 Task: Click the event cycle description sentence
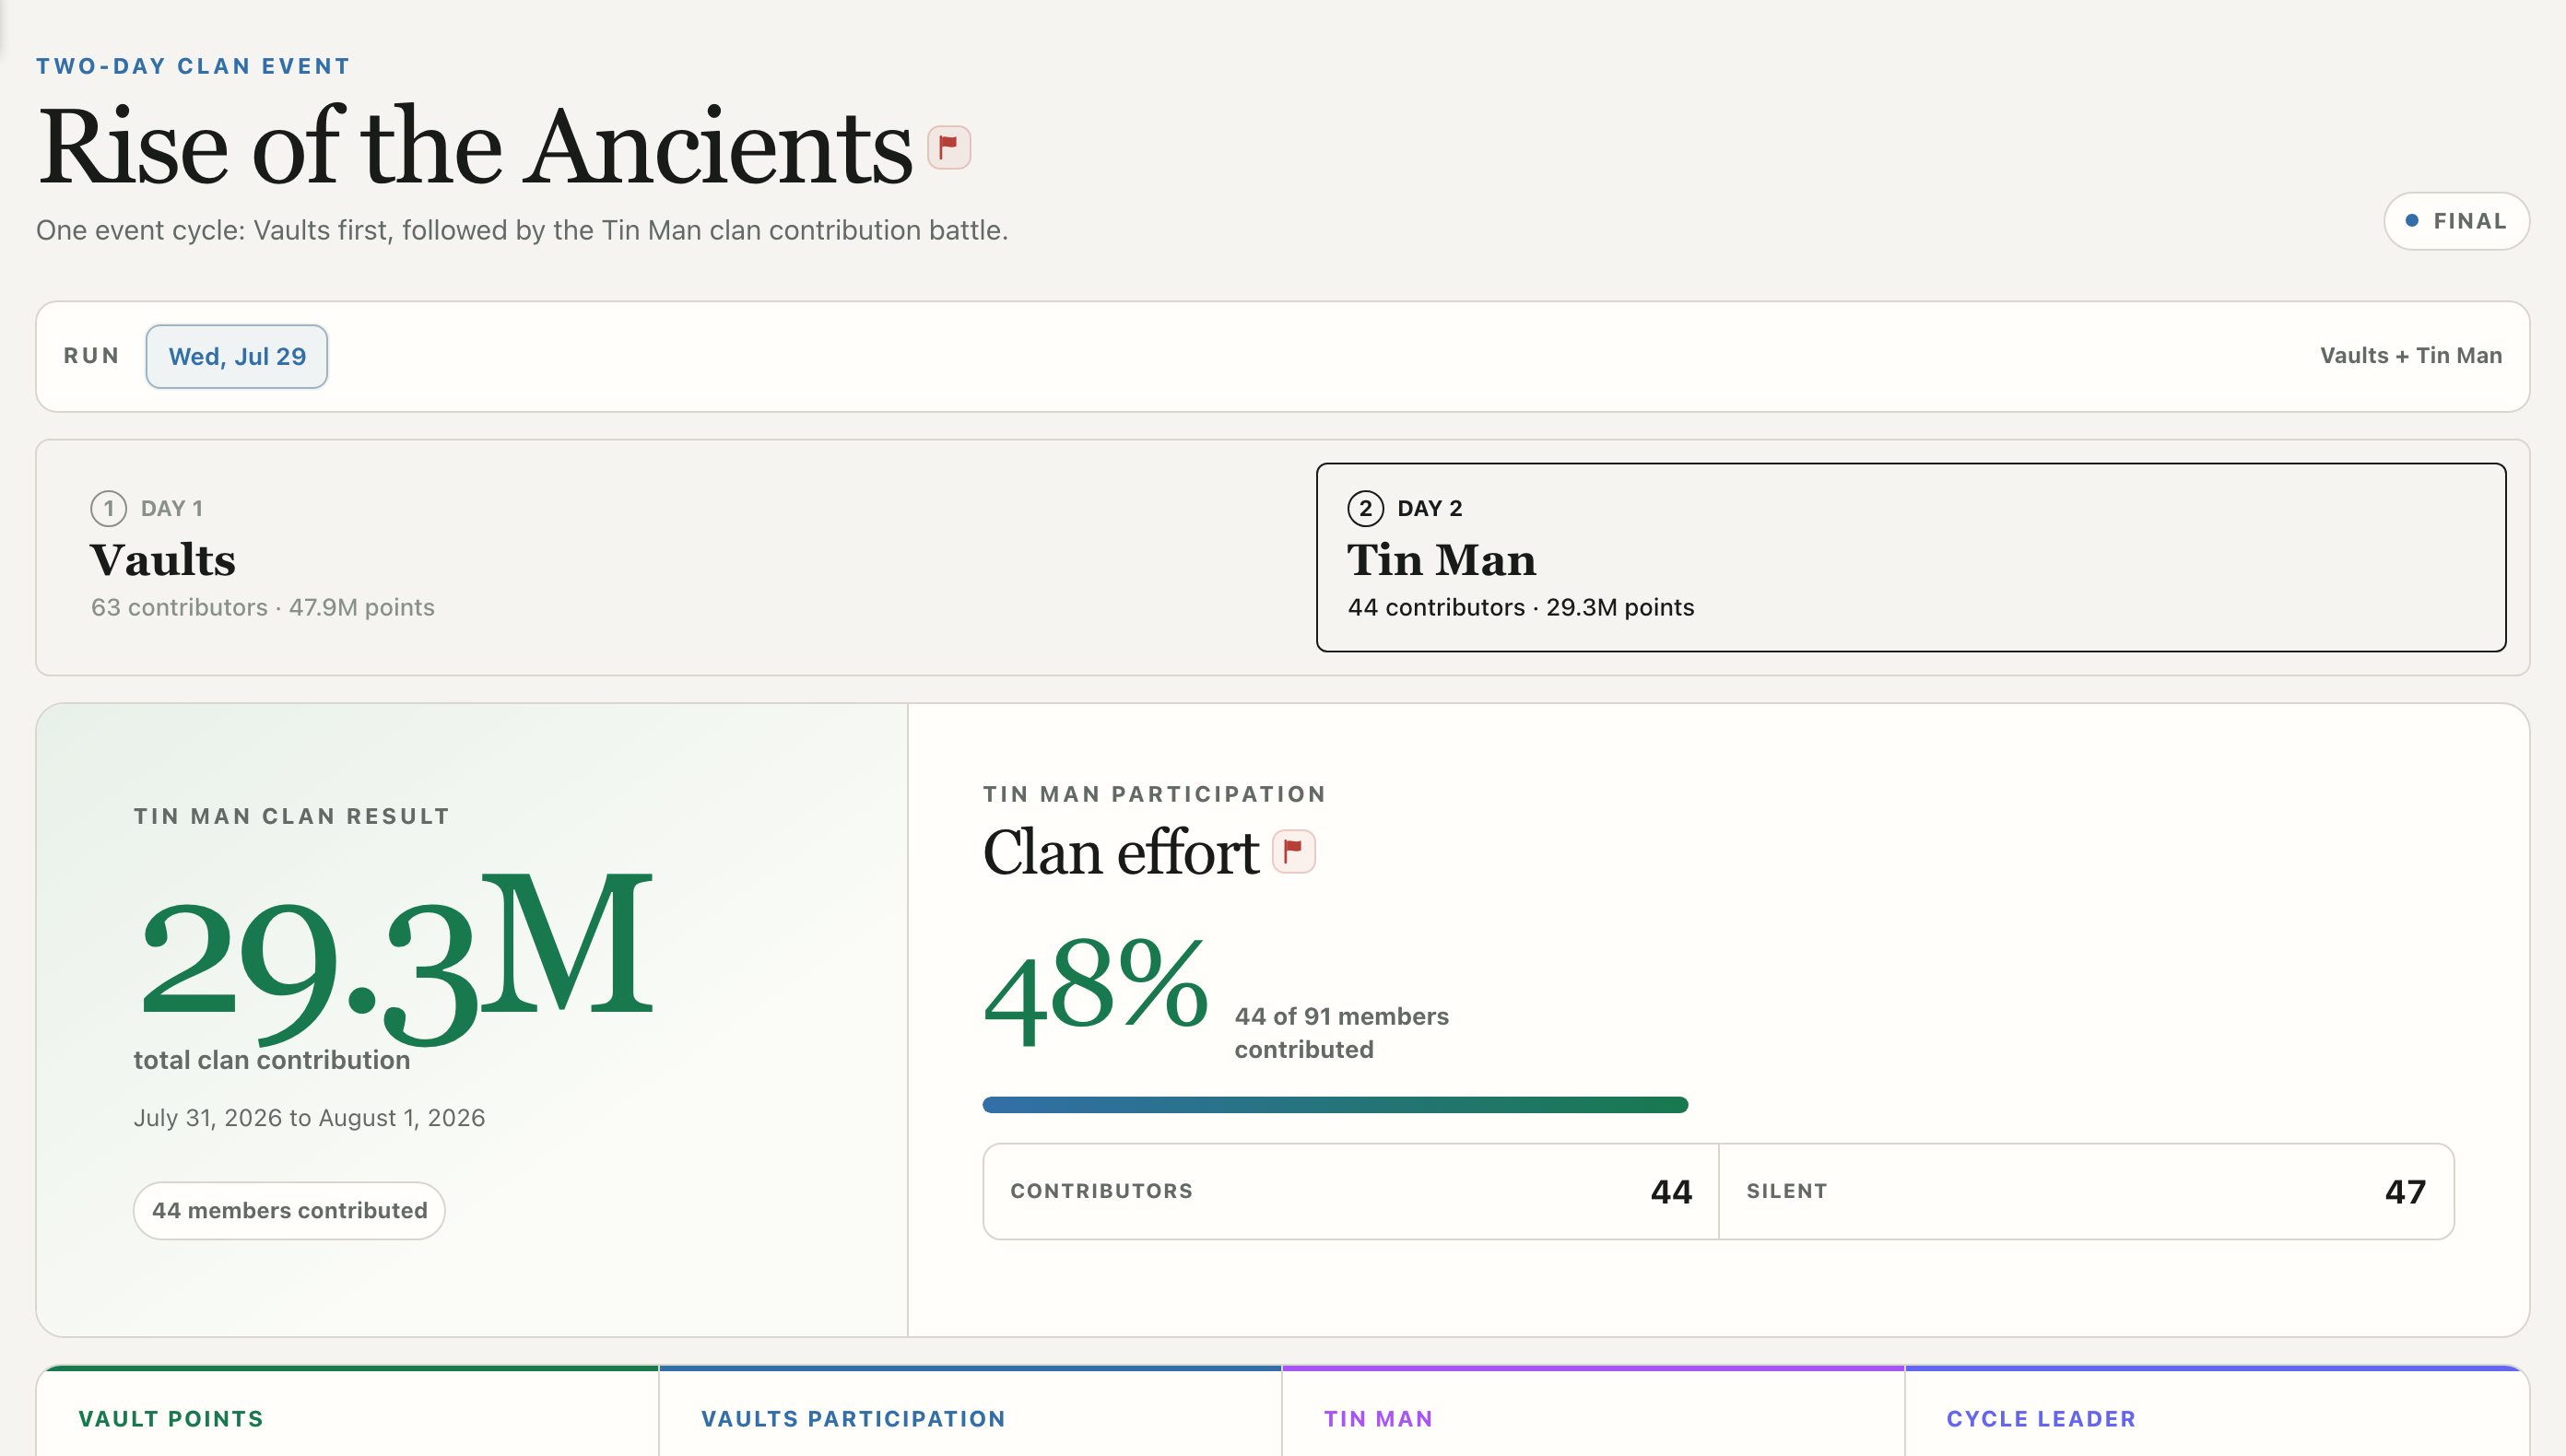(x=522, y=230)
